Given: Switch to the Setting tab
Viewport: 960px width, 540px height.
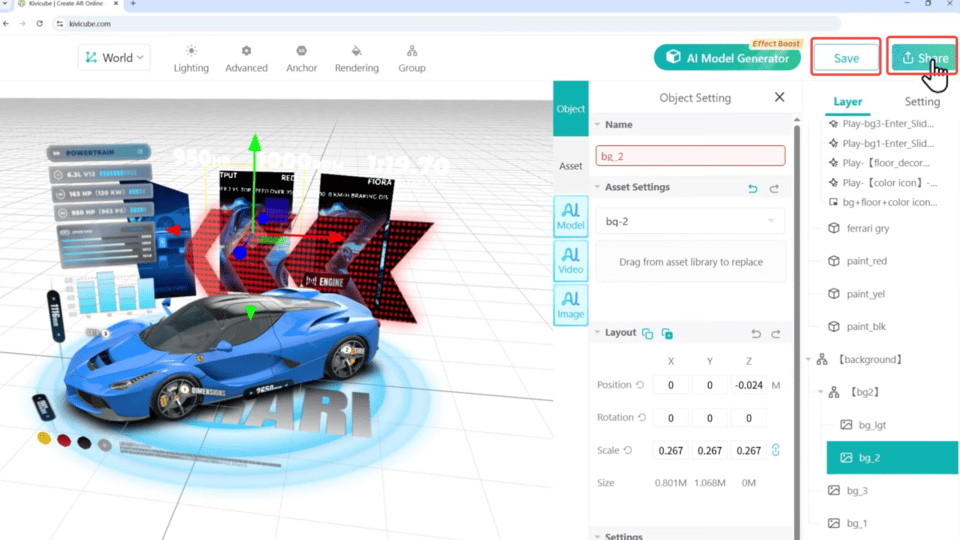Looking at the screenshot, I should [x=922, y=102].
